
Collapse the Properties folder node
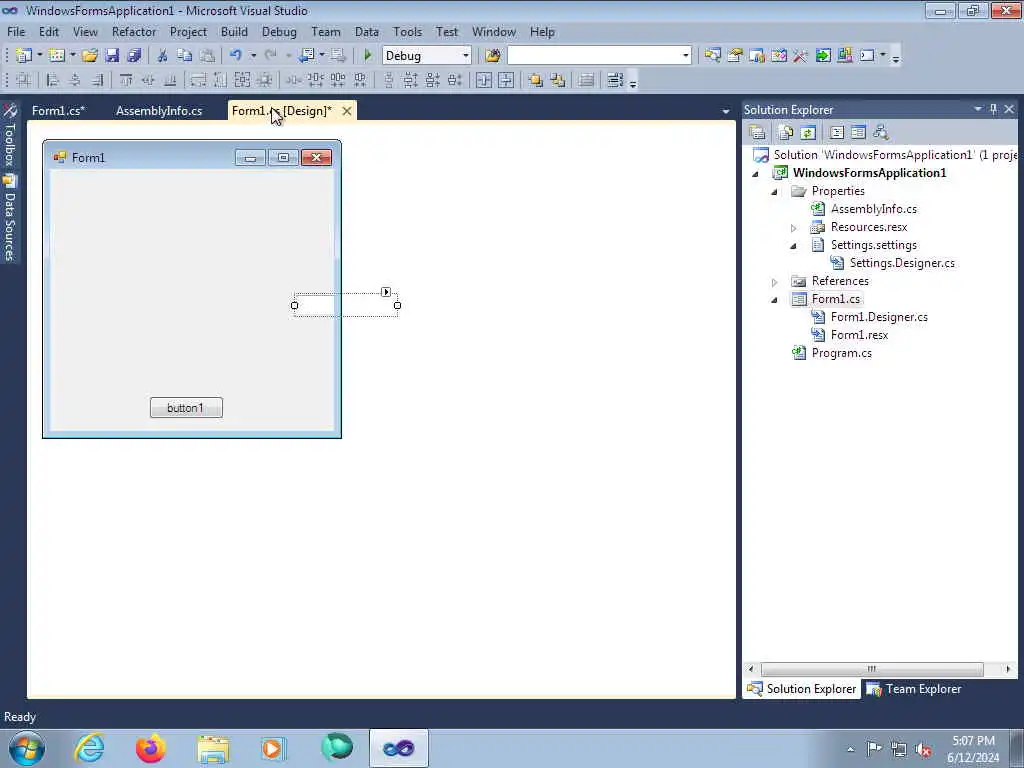point(775,192)
